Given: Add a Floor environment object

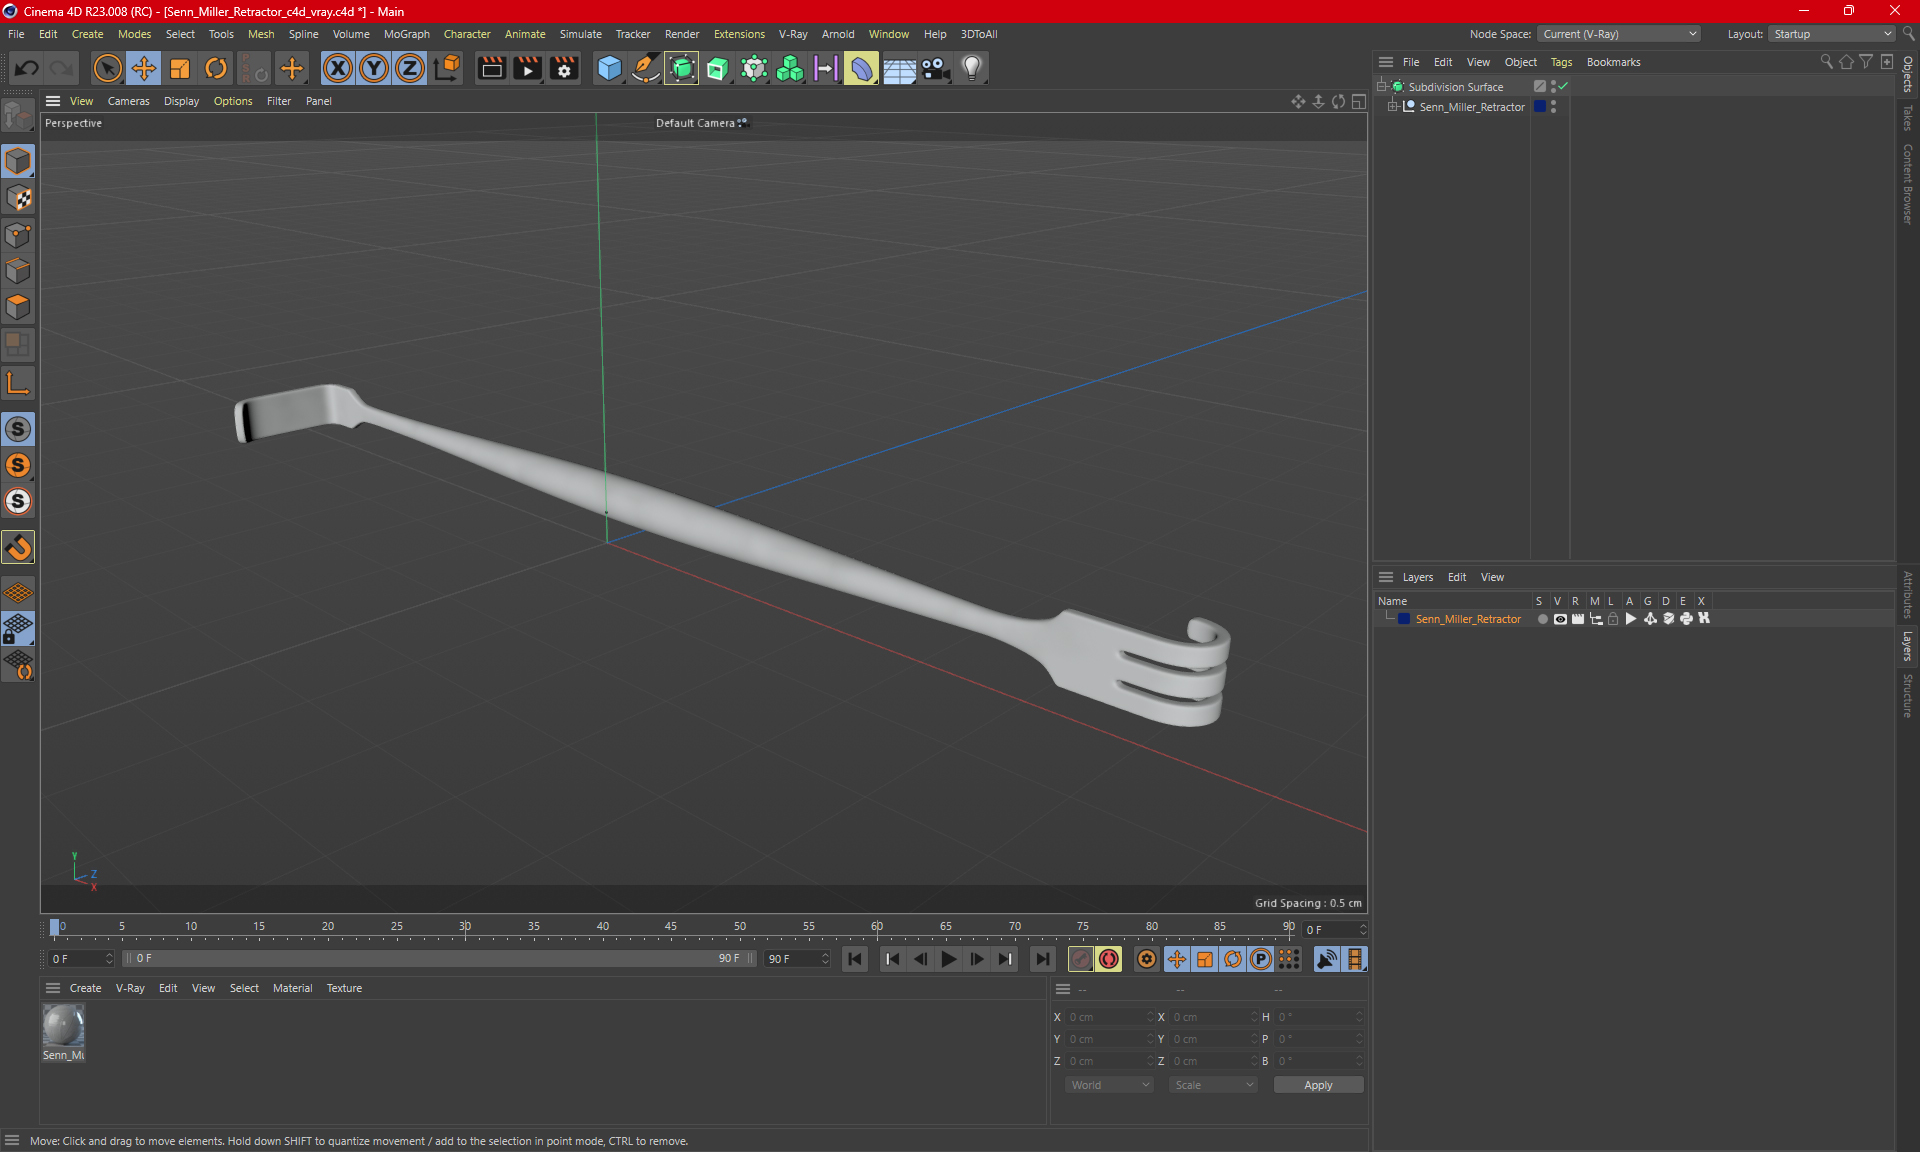Looking at the screenshot, I should coord(899,68).
